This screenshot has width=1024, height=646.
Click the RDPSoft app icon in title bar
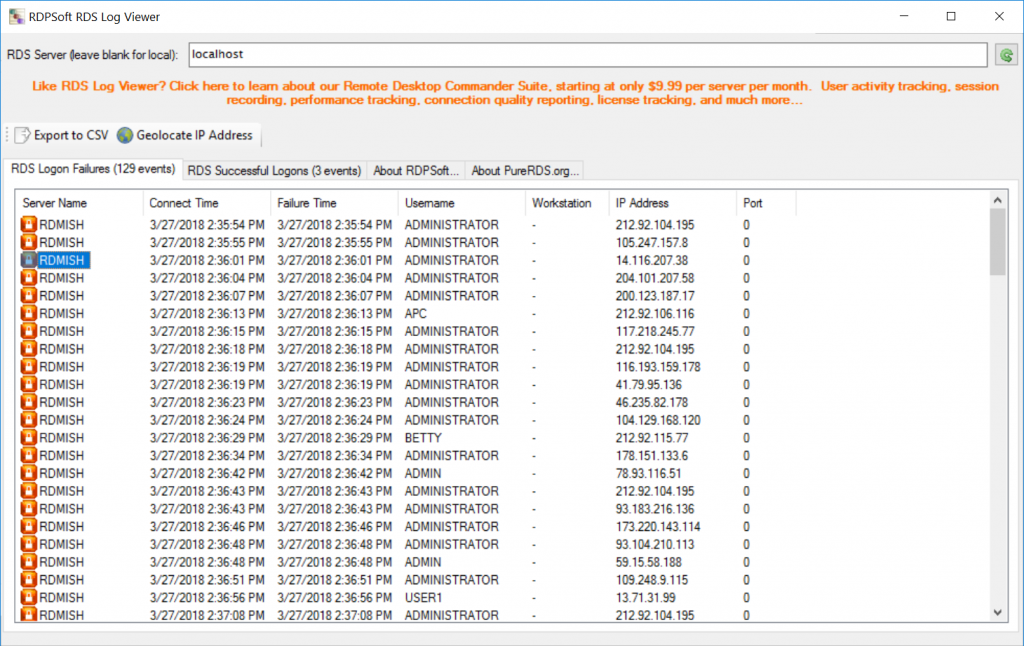14,17
